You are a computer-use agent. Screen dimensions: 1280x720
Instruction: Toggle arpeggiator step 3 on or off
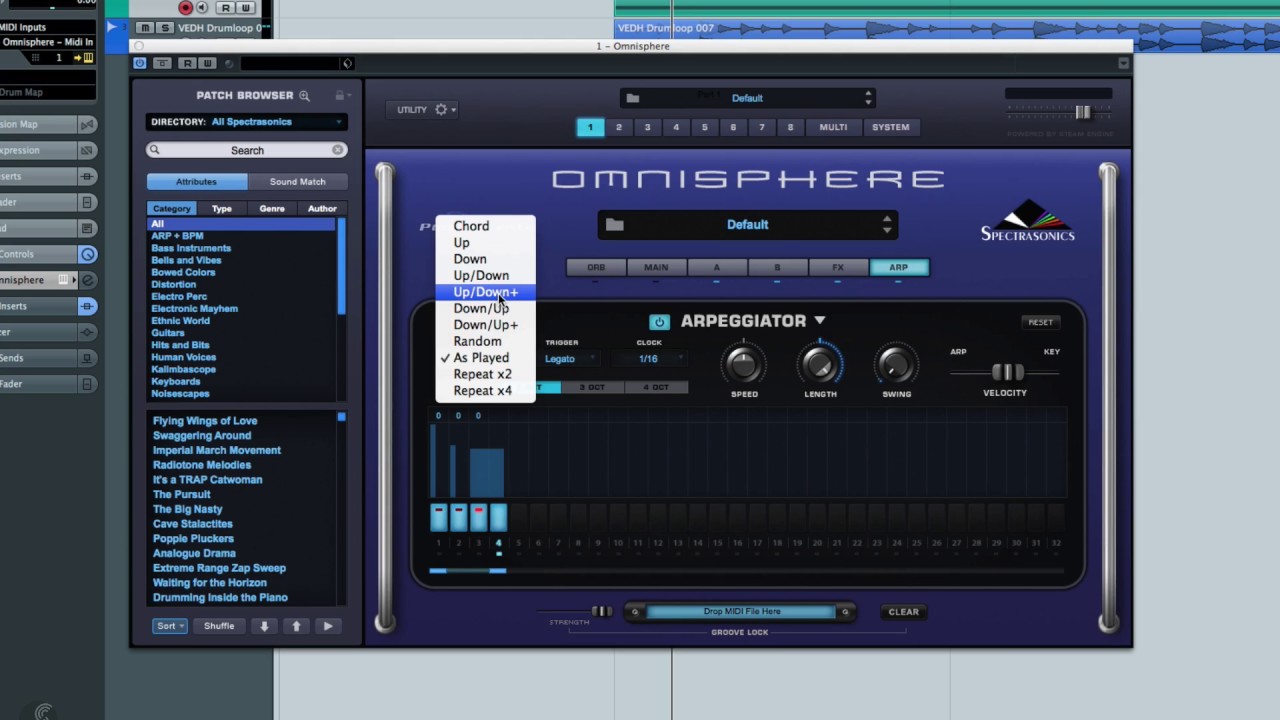tap(479, 517)
